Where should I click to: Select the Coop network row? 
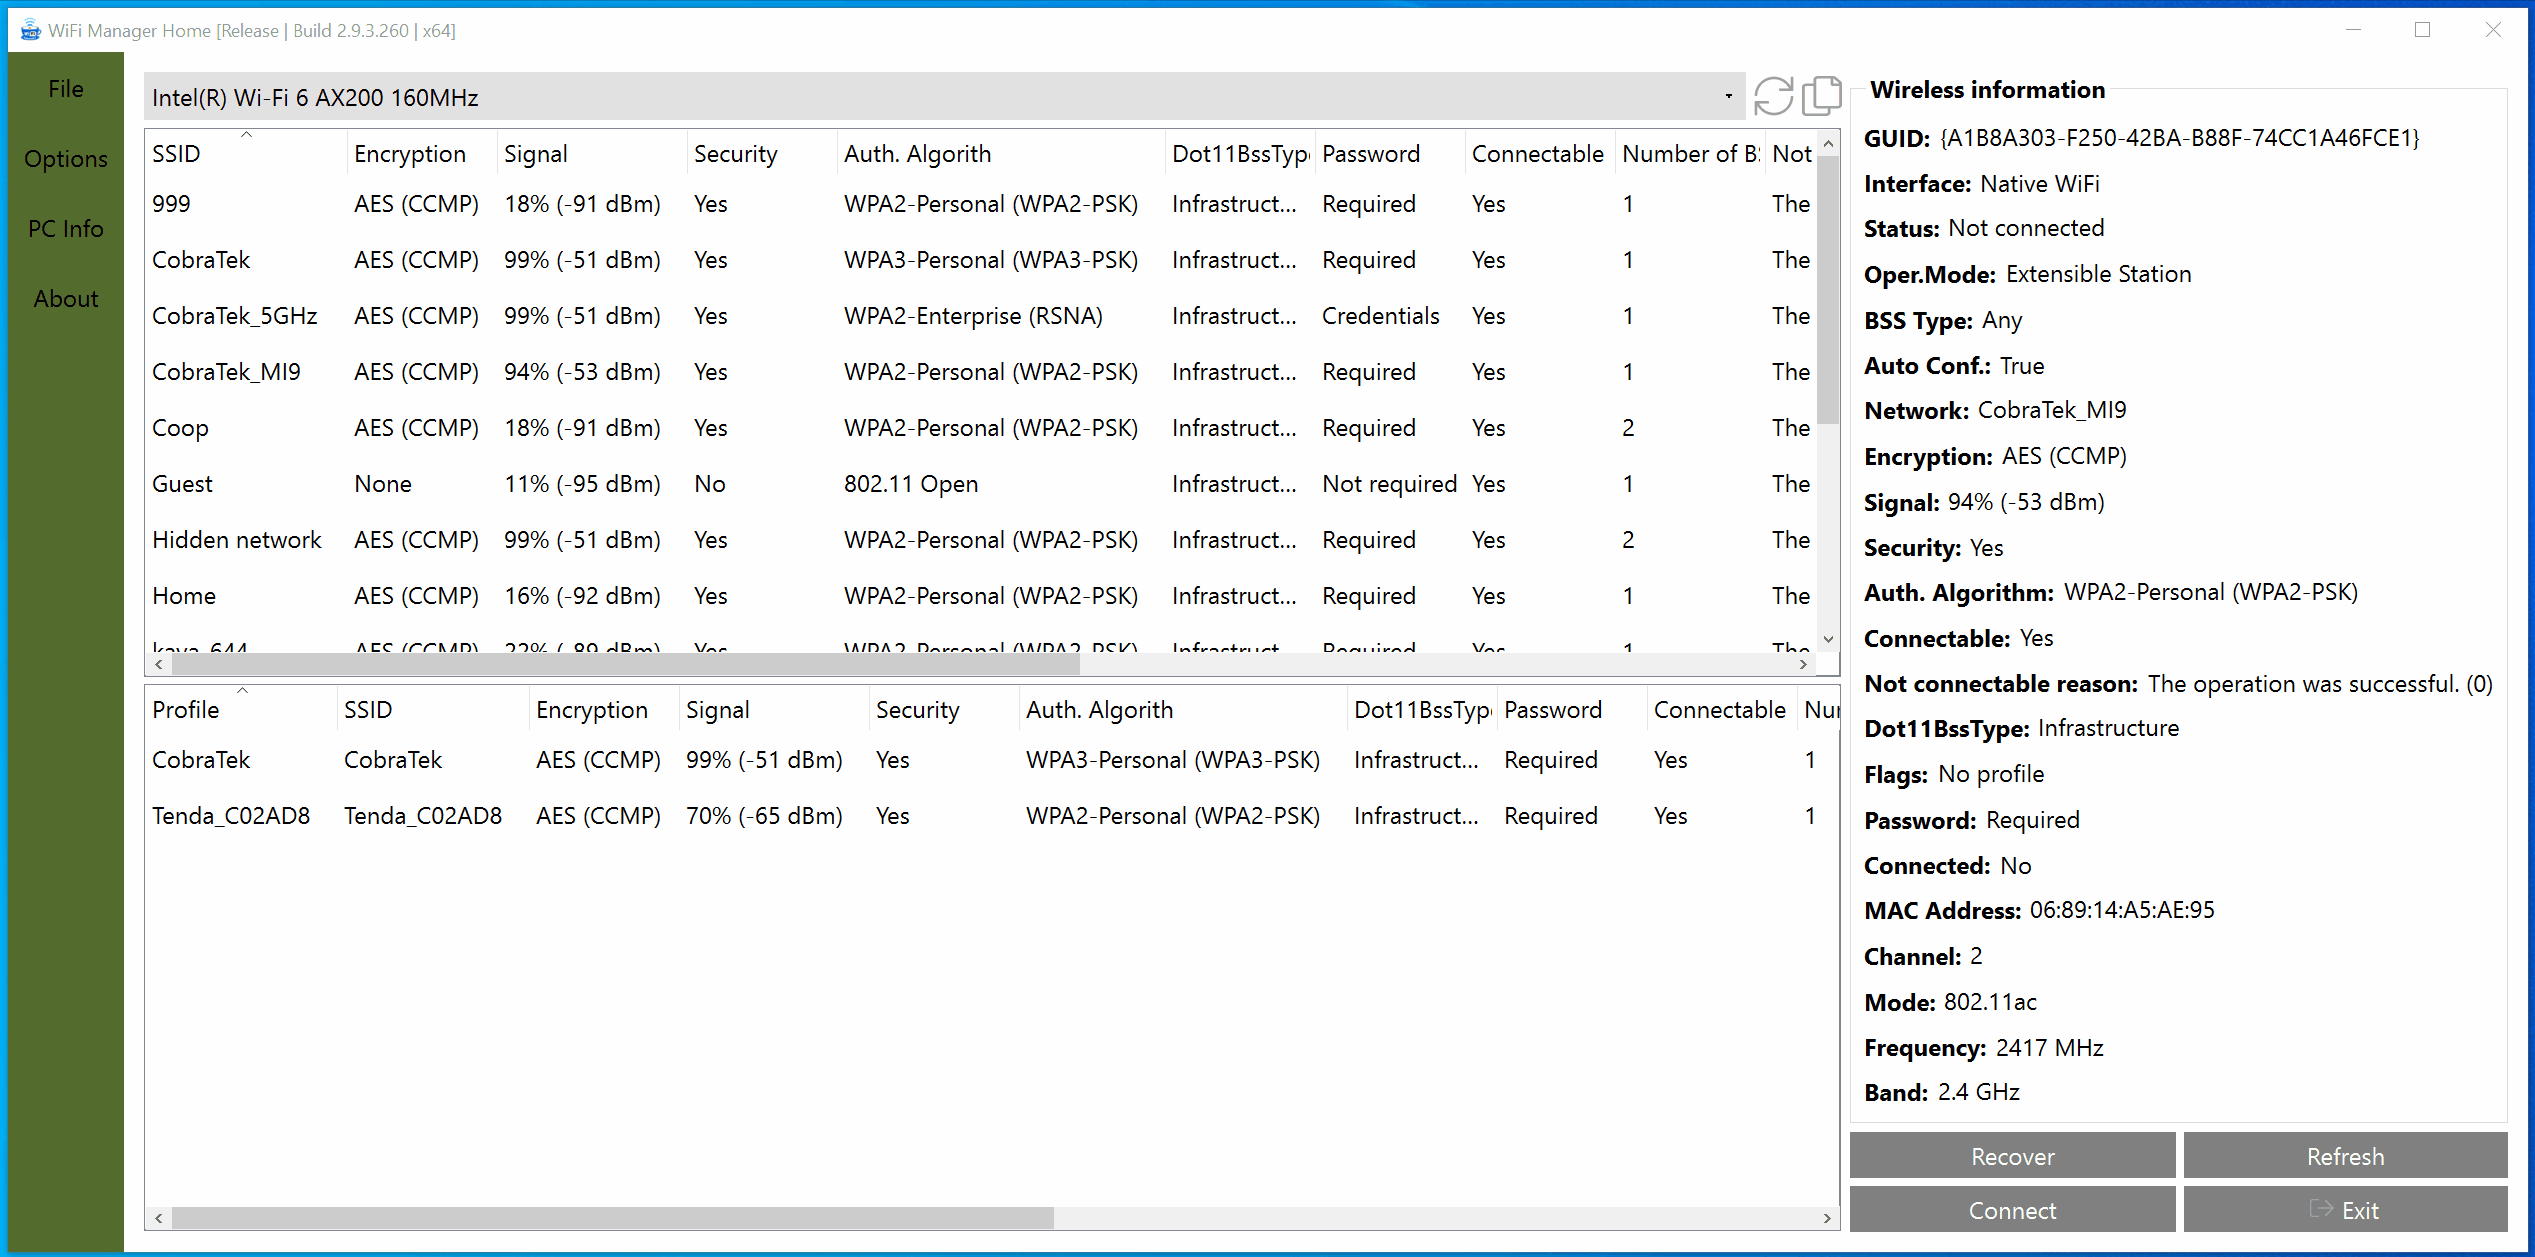coord(980,428)
